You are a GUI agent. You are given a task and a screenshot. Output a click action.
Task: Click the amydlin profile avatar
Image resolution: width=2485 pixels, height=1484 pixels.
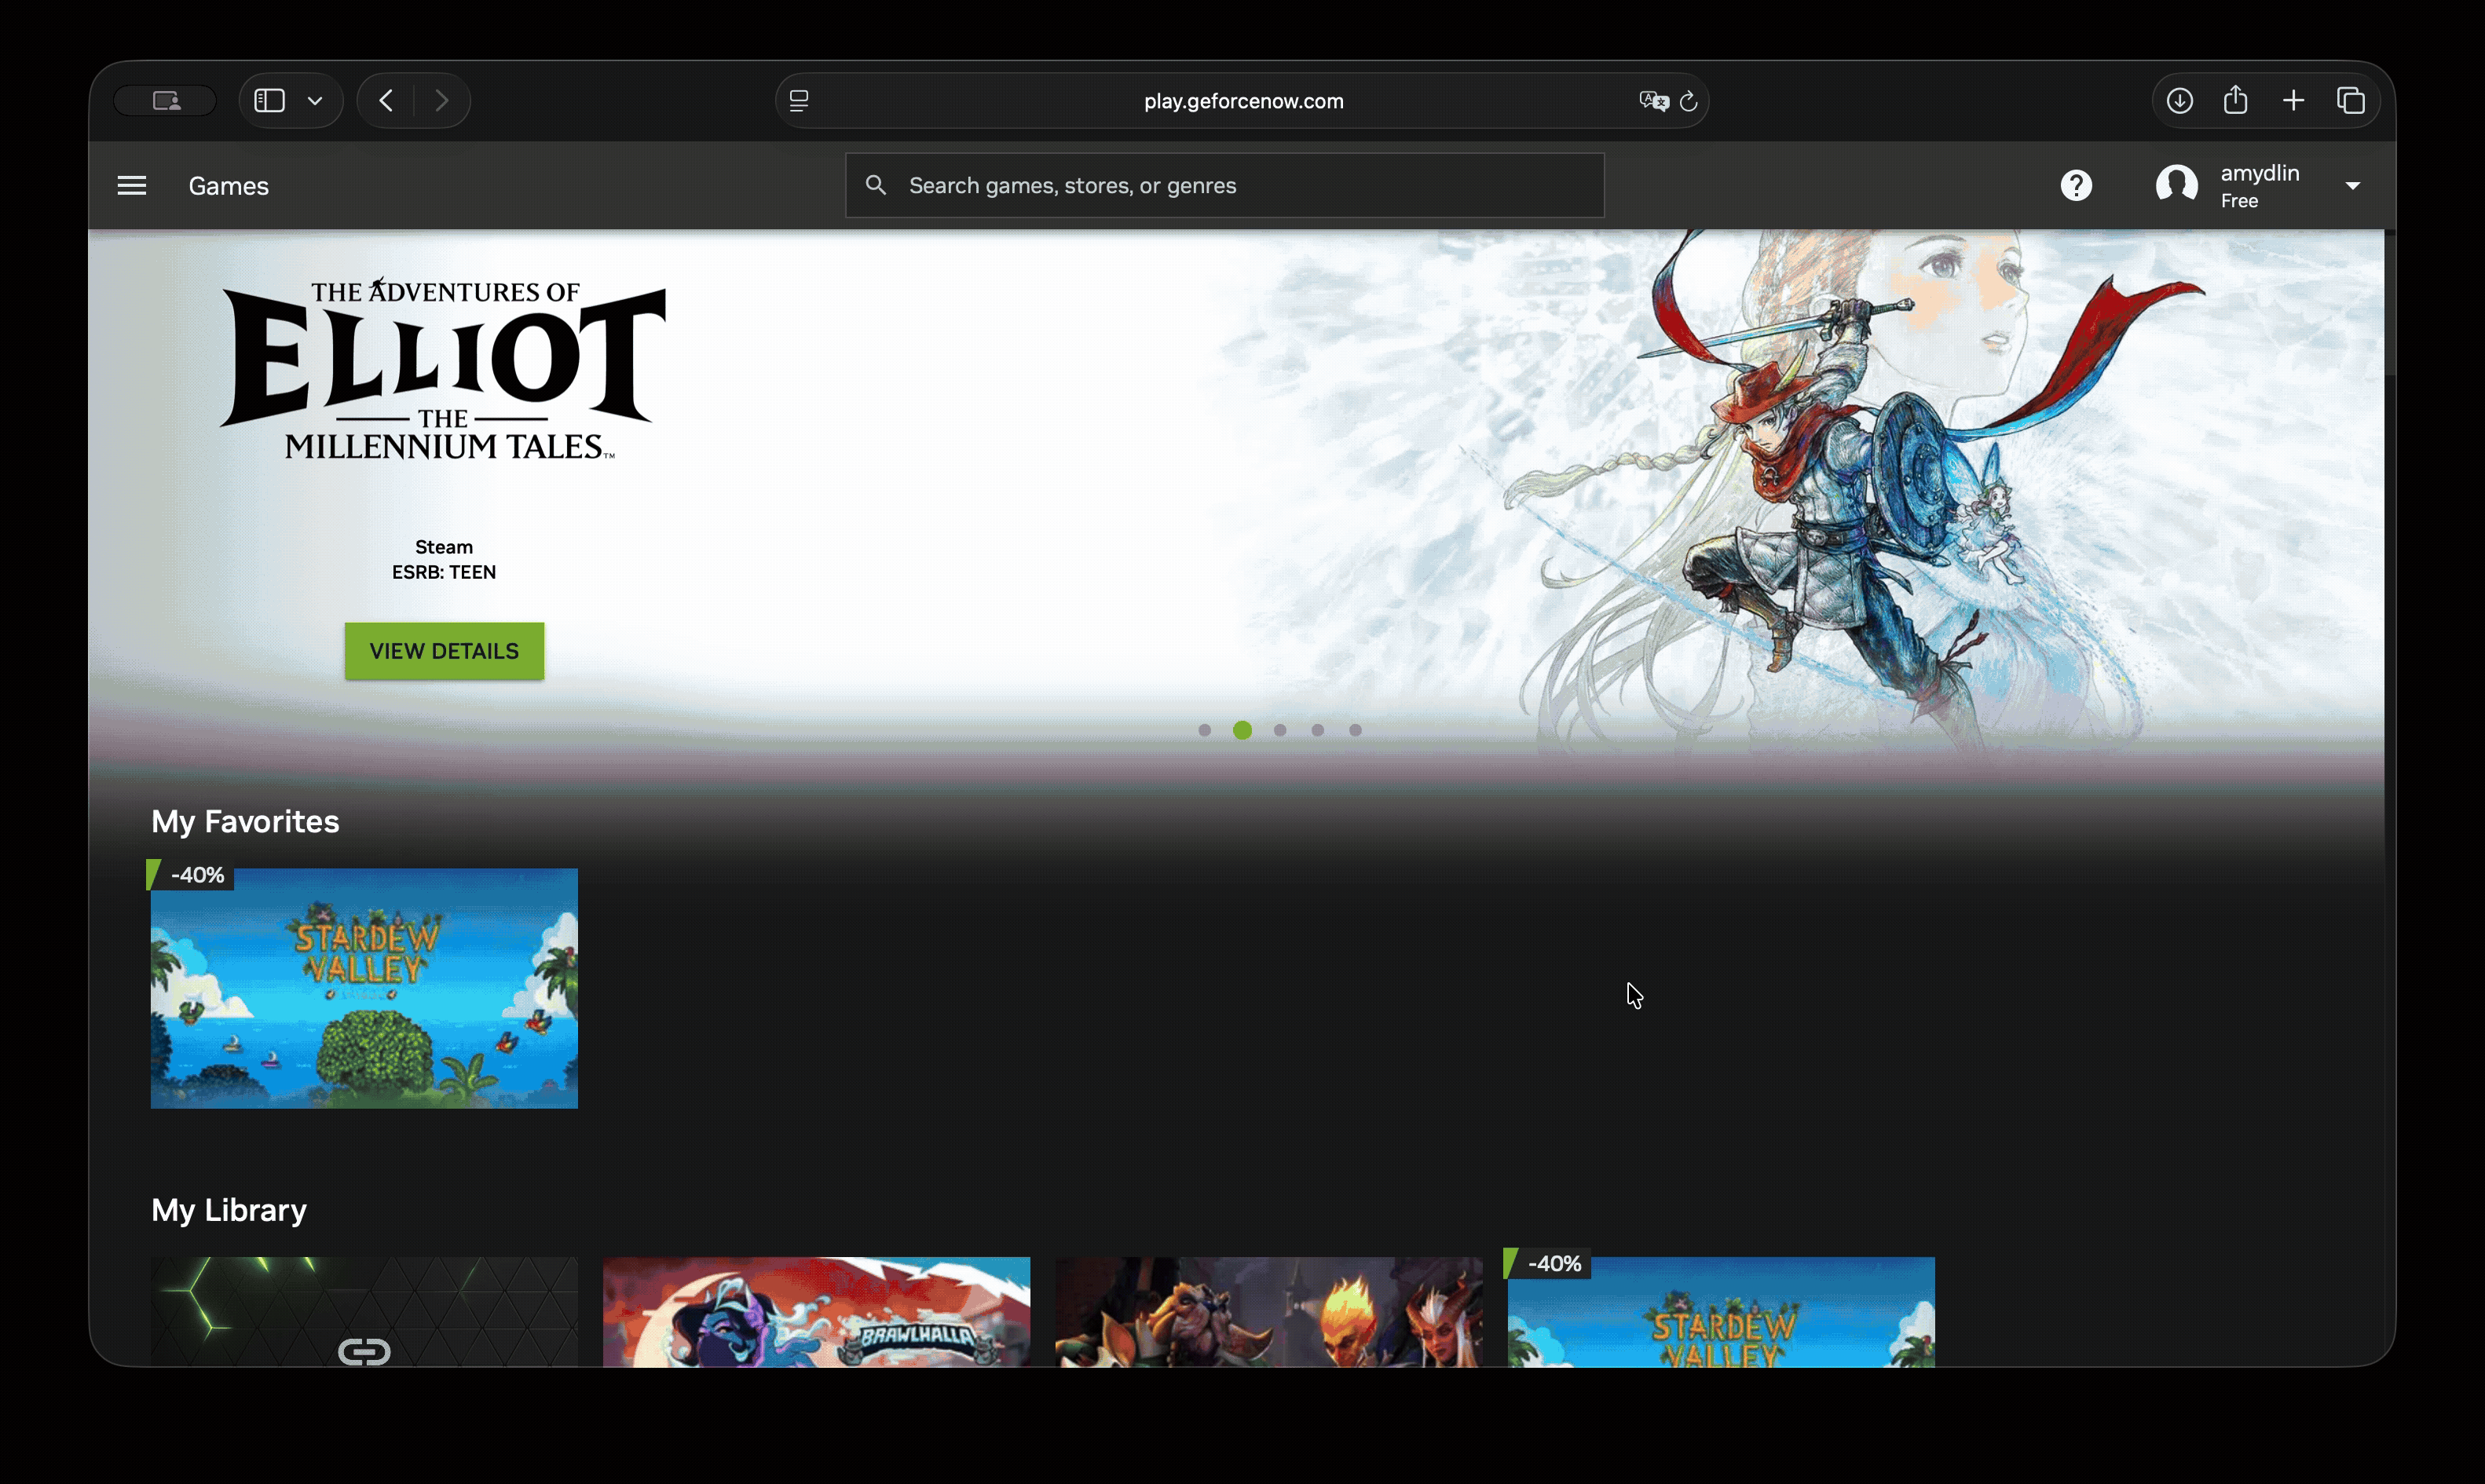coord(2176,186)
